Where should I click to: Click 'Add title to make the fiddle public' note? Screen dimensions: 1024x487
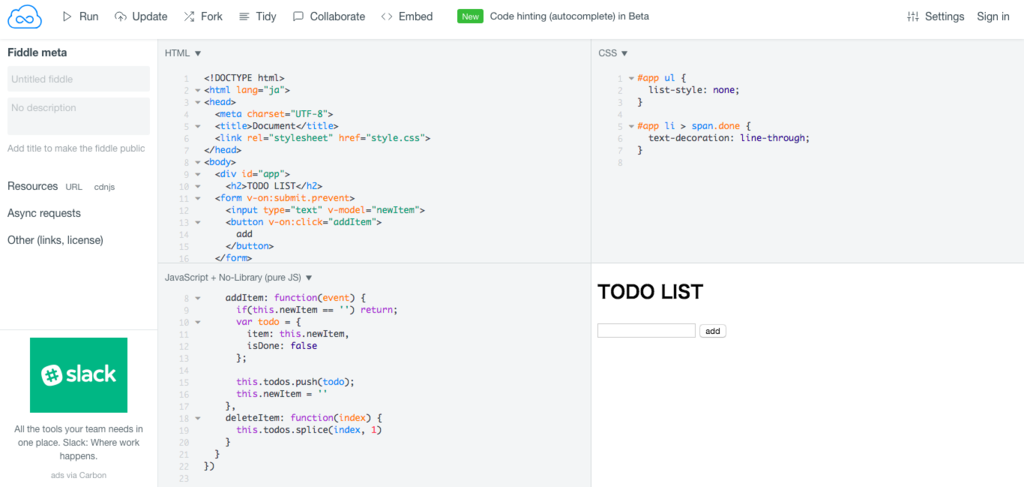coord(76,148)
